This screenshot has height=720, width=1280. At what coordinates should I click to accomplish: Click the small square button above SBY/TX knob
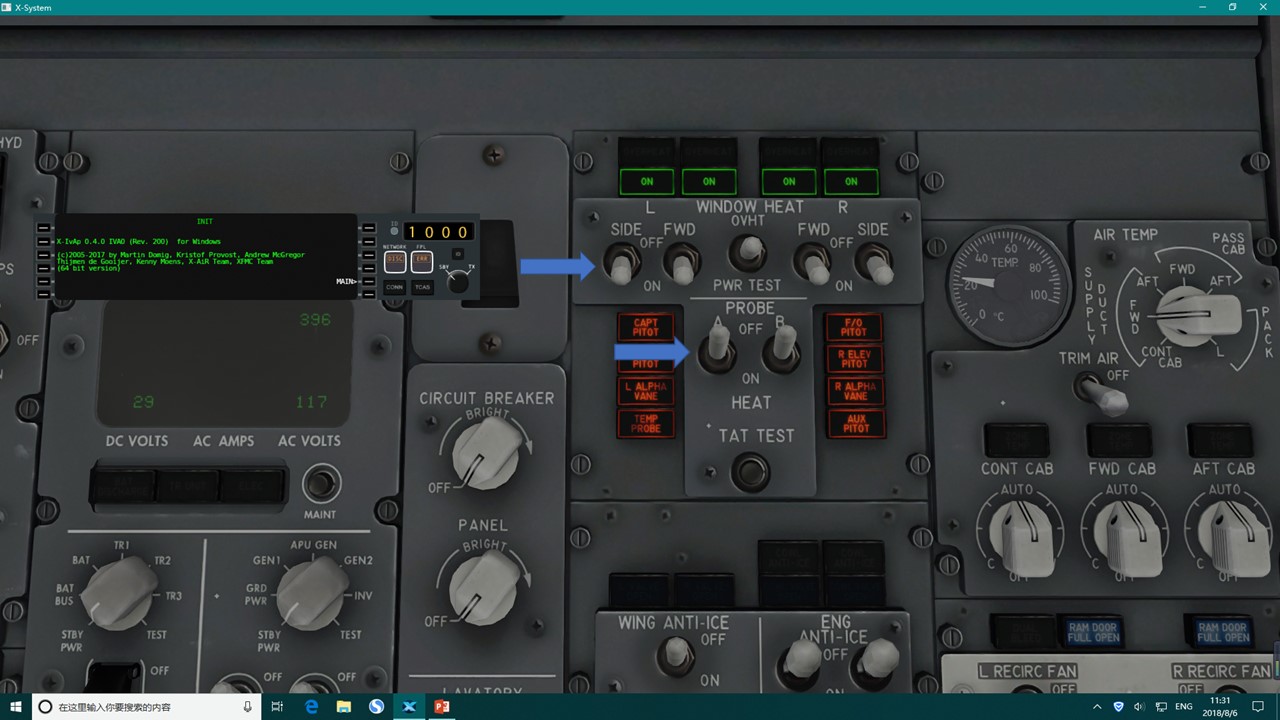pyautogui.click(x=458, y=254)
